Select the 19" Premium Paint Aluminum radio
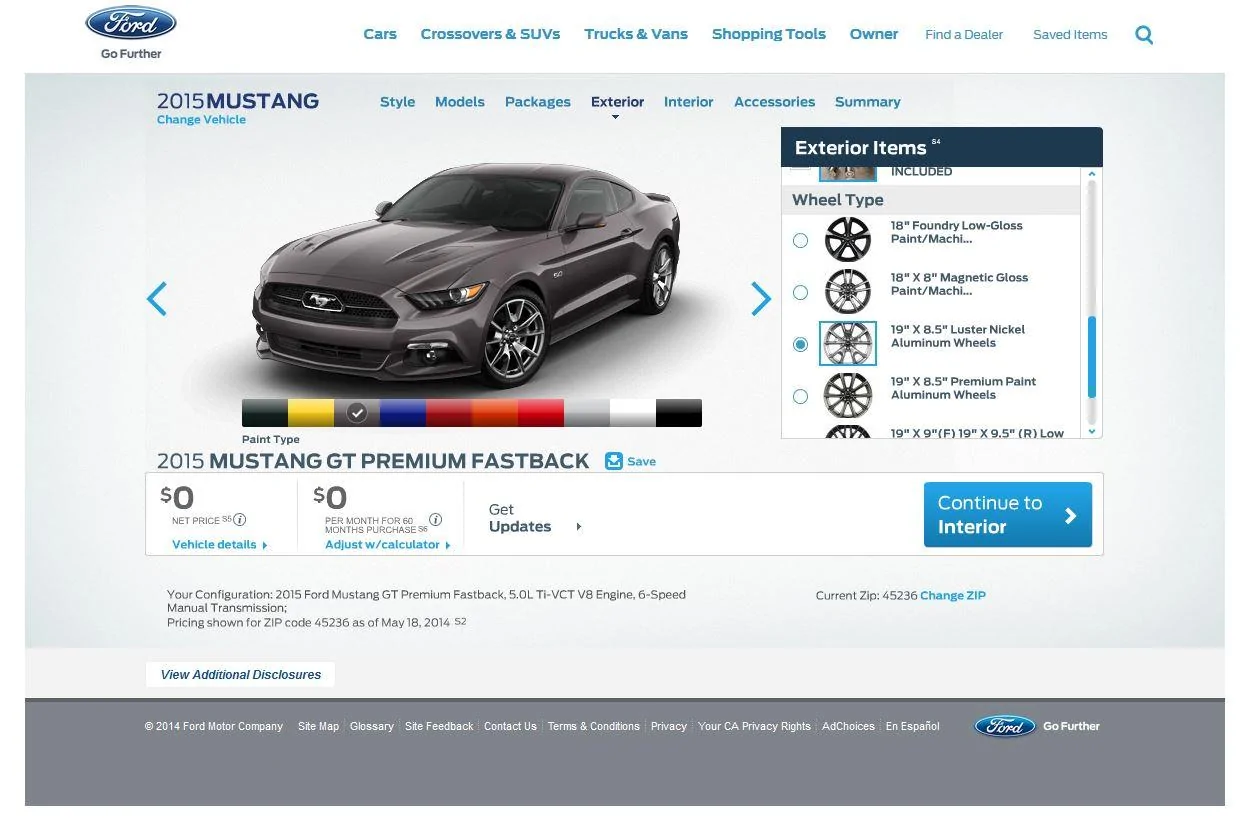Image resolution: width=1260 pixels, height=818 pixels. point(800,396)
